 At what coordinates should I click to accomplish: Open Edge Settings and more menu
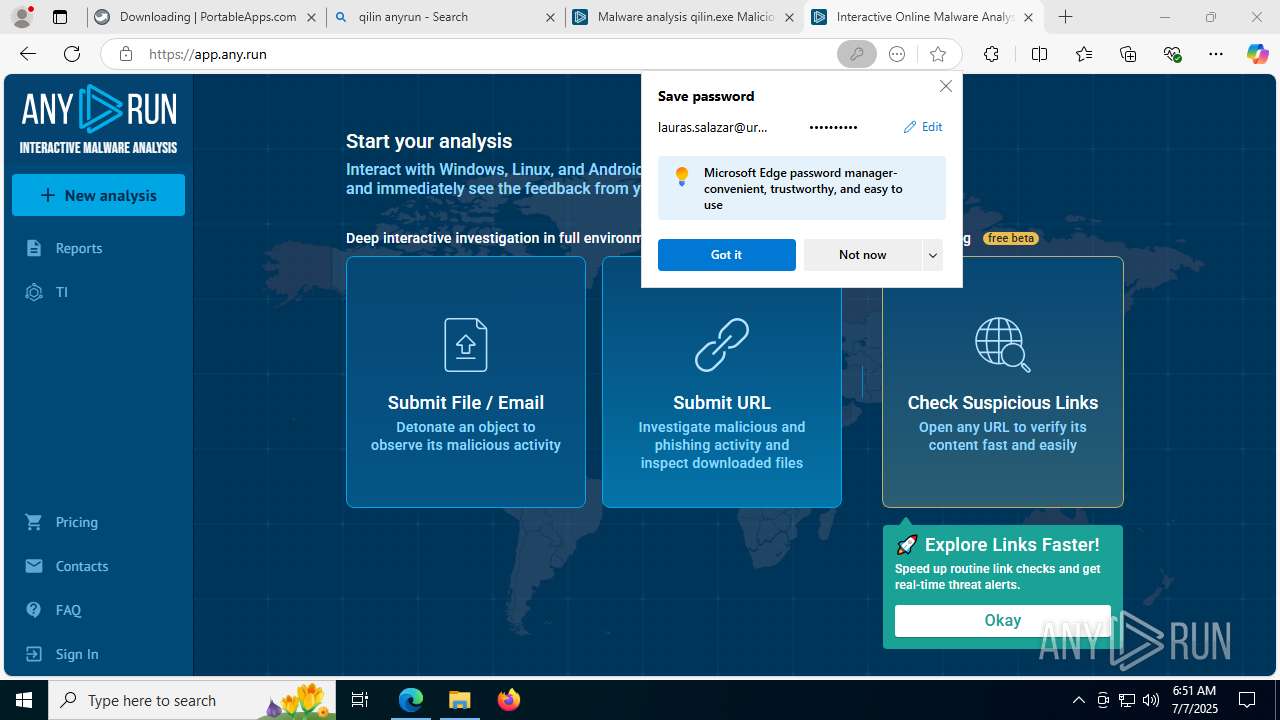(x=1216, y=54)
